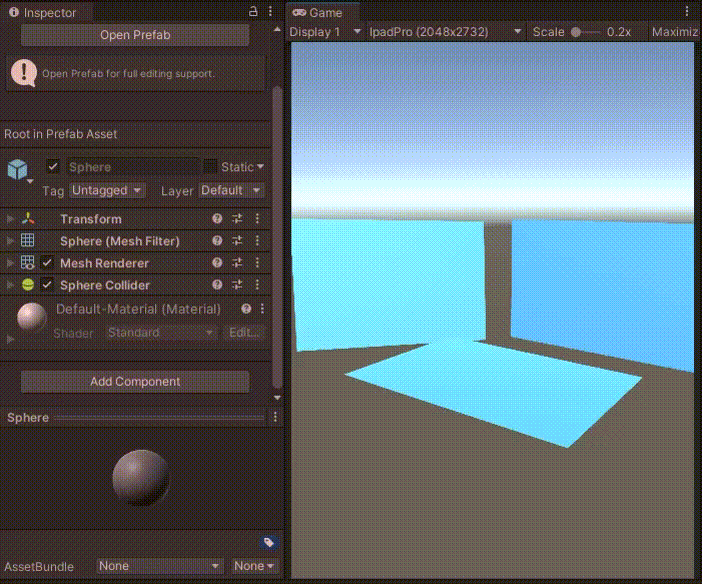
Task: Click the blue asset label tag icon
Action: [269, 543]
